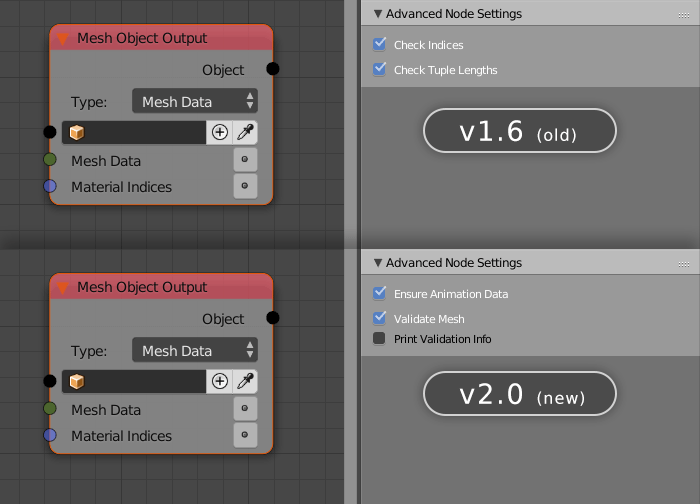This screenshot has width=700, height=504.
Task: Click the plus new-object icon in the bottom node
Action: 220,381
